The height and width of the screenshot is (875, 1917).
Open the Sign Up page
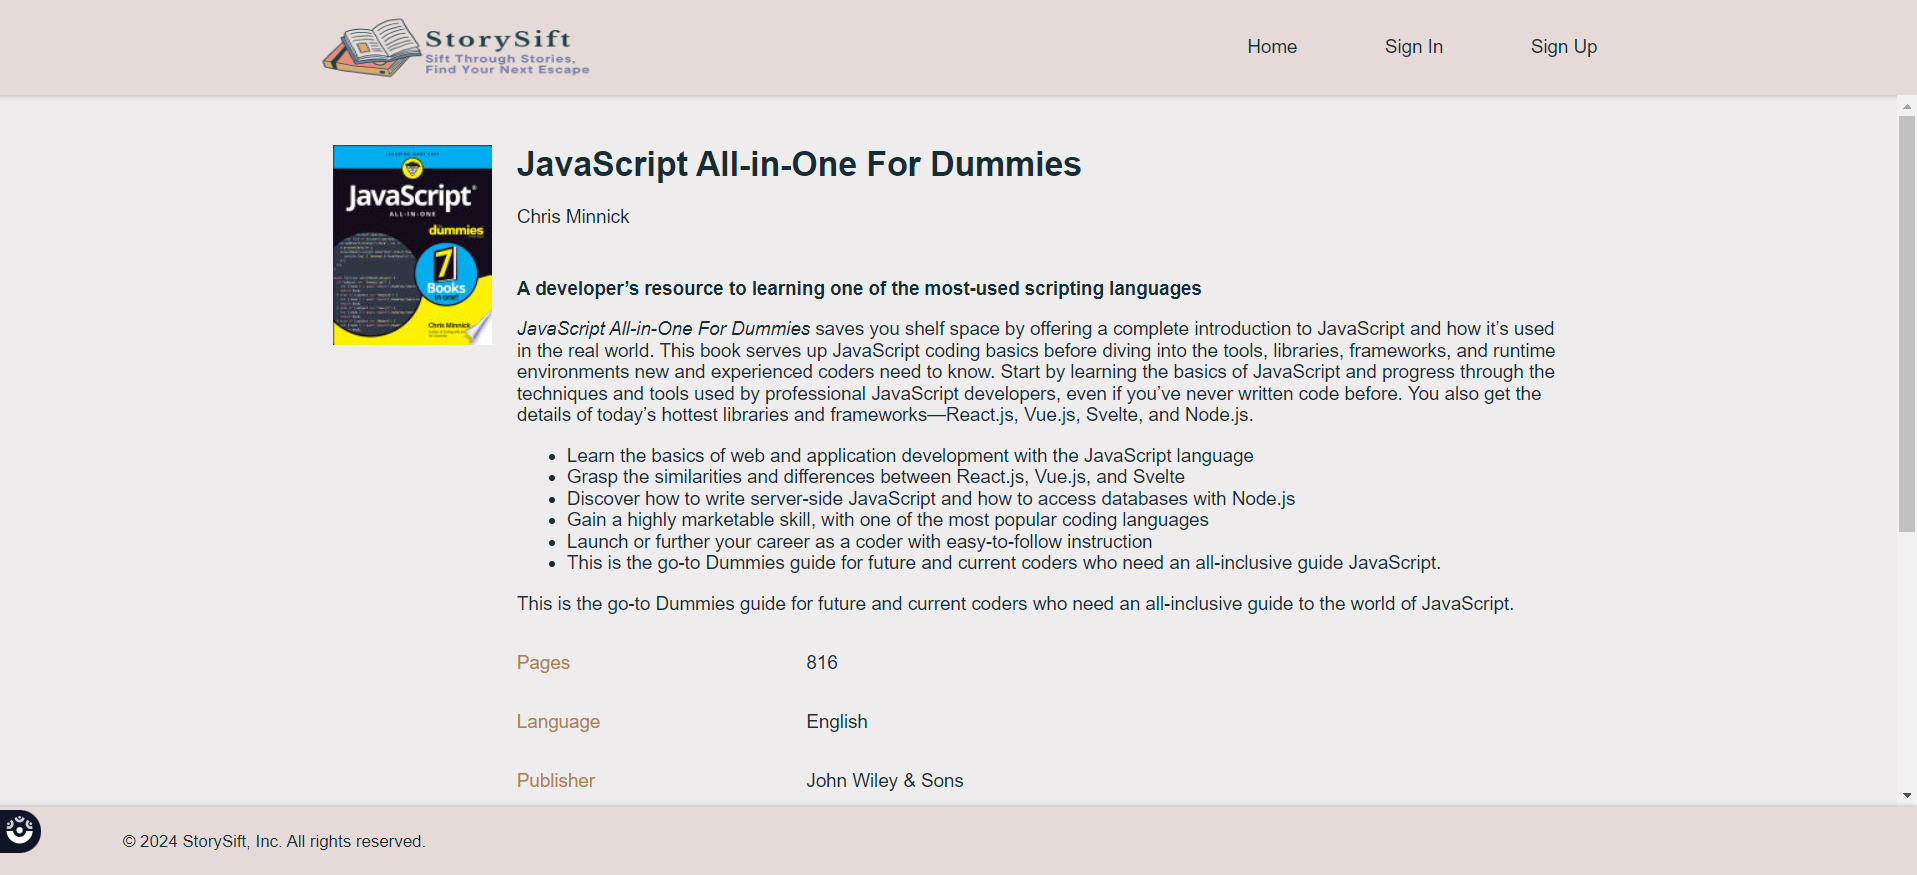[1564, 47]
